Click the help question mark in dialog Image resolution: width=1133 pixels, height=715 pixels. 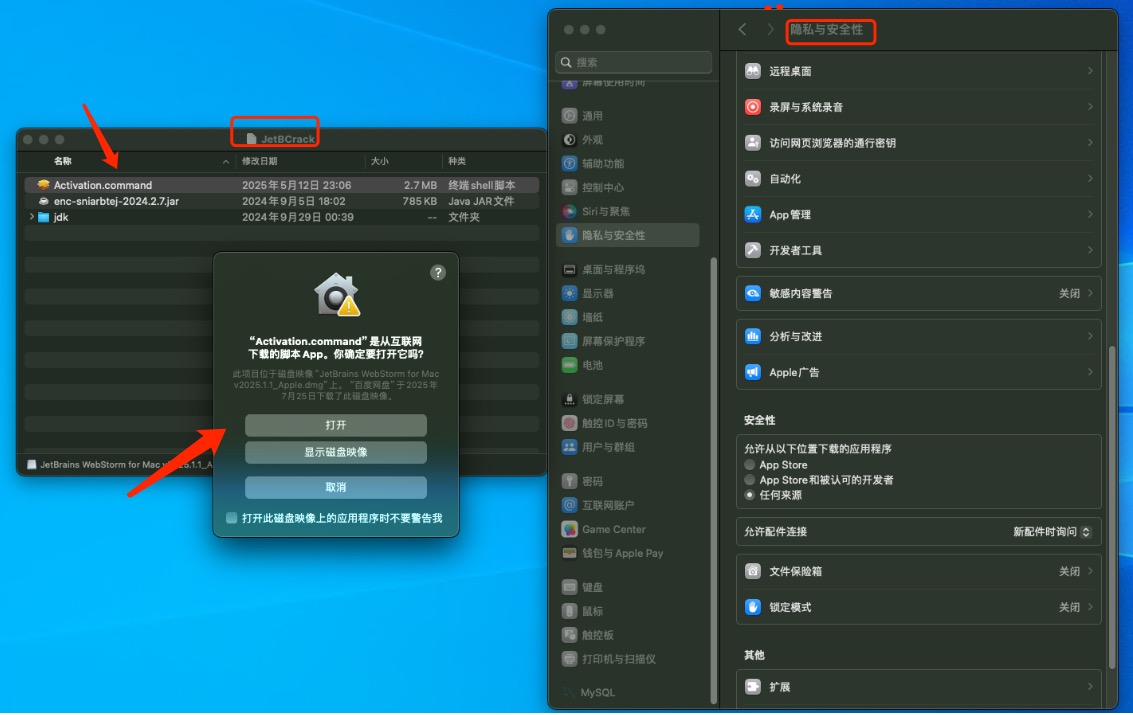coord(438,272)
